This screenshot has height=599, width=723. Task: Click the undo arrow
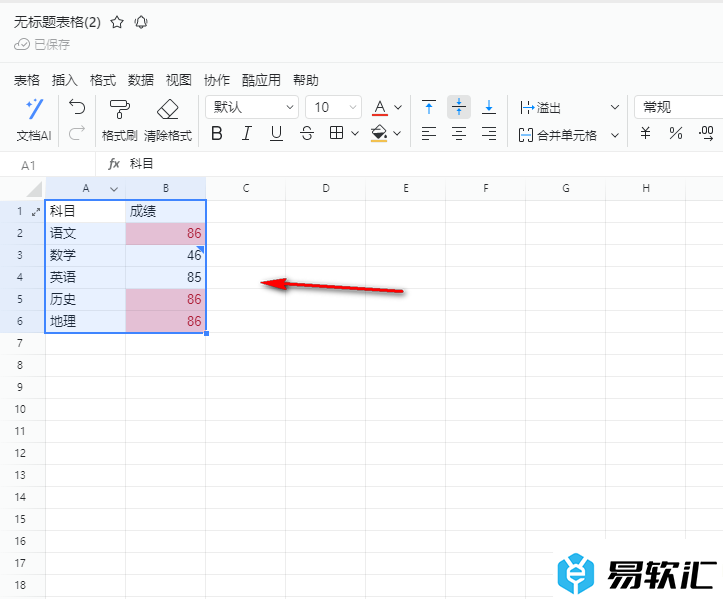point(77,107)
